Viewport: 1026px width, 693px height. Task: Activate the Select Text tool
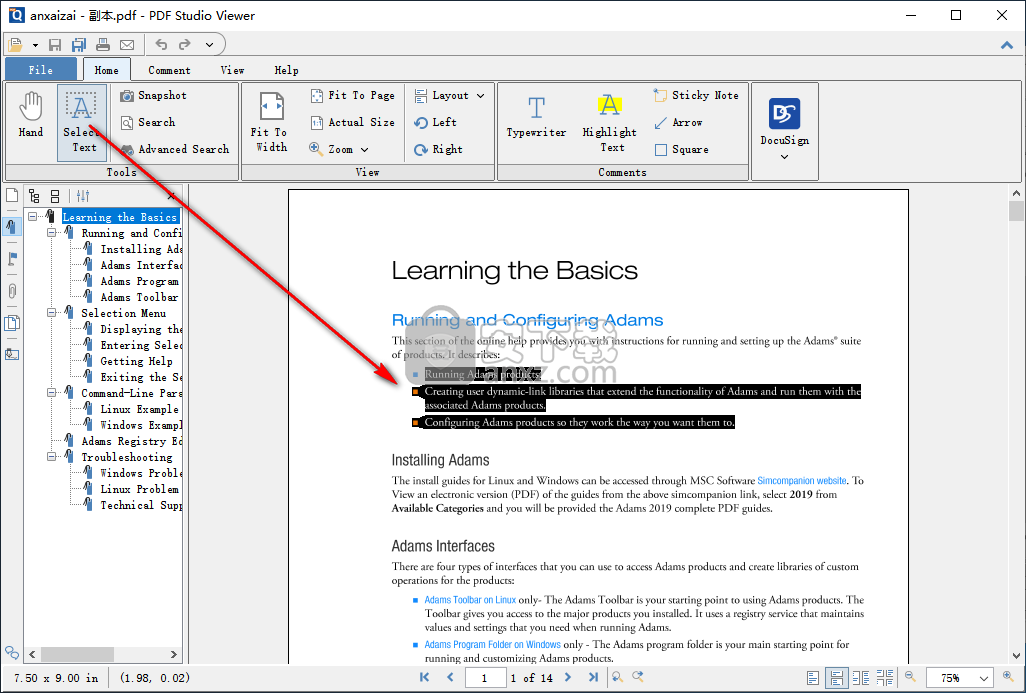tap(81, 122)
